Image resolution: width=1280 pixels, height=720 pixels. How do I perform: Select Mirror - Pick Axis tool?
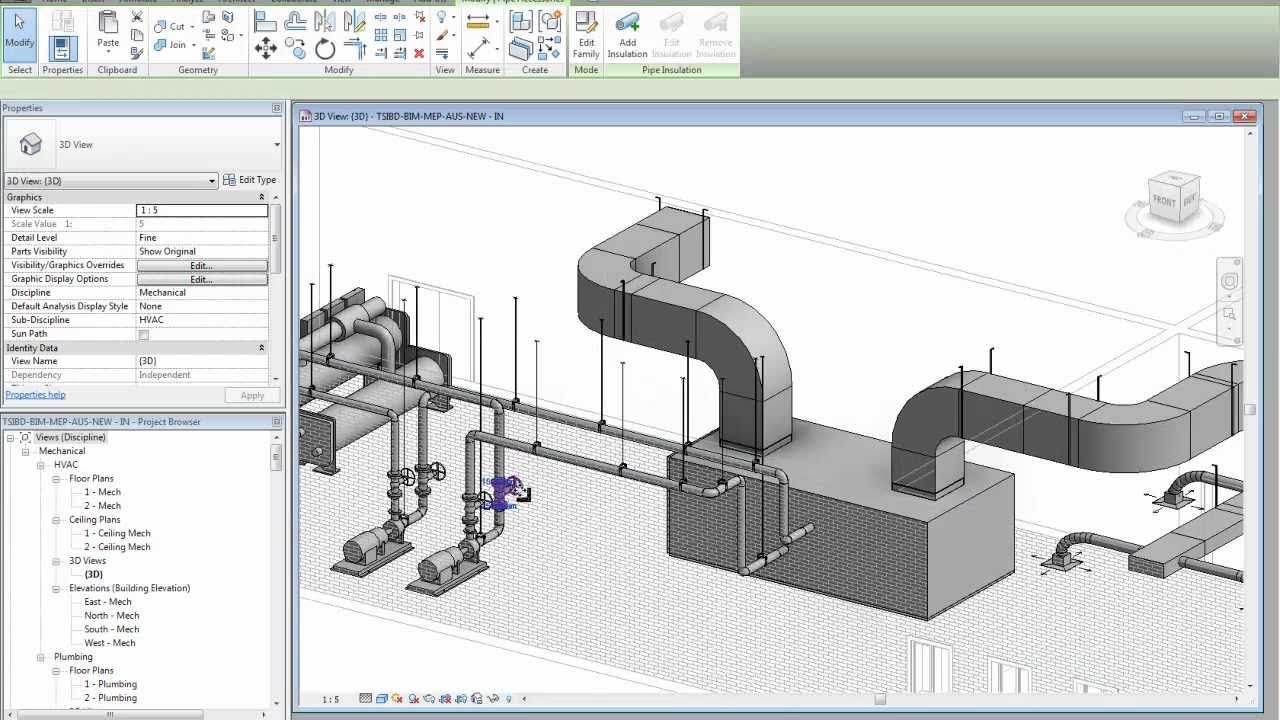tap(325, 21)
